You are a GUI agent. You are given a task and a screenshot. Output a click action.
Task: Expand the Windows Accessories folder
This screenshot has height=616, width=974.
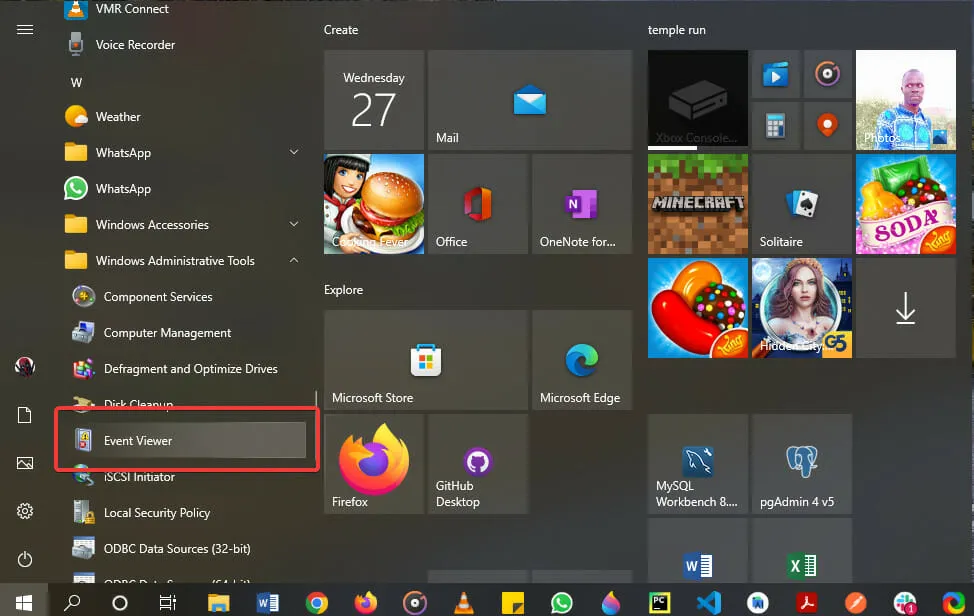point(294,225)
